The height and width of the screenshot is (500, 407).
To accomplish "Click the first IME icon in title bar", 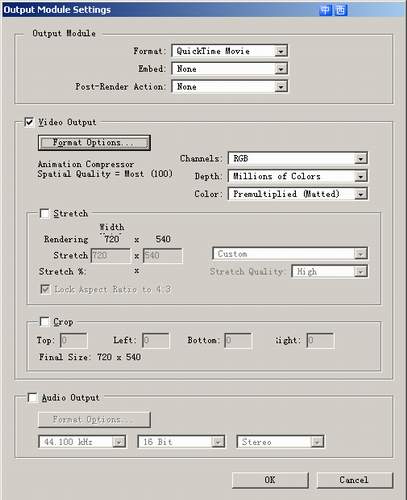I will pyautogui.click(x=325, y=10).
